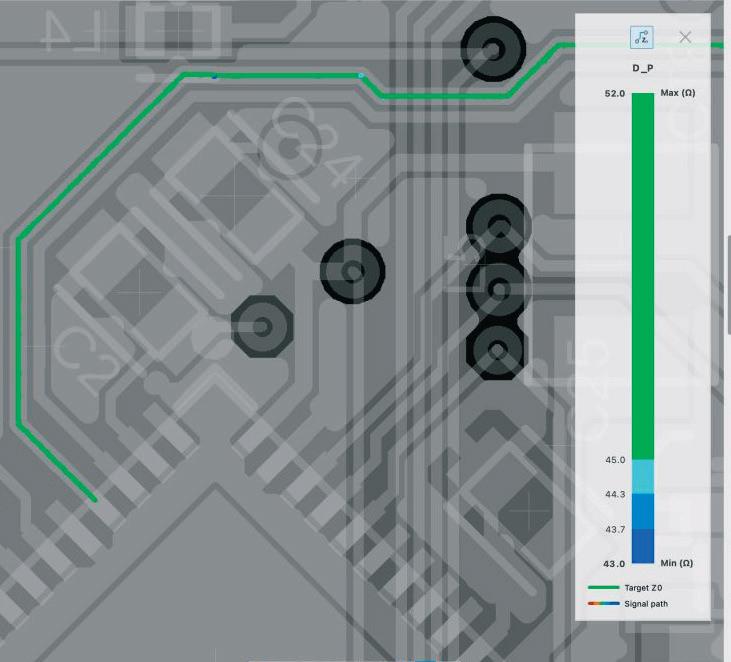The image size is (731, 662).
Task: Click the 45.0 scale value
Action: [x=615, y=460]
